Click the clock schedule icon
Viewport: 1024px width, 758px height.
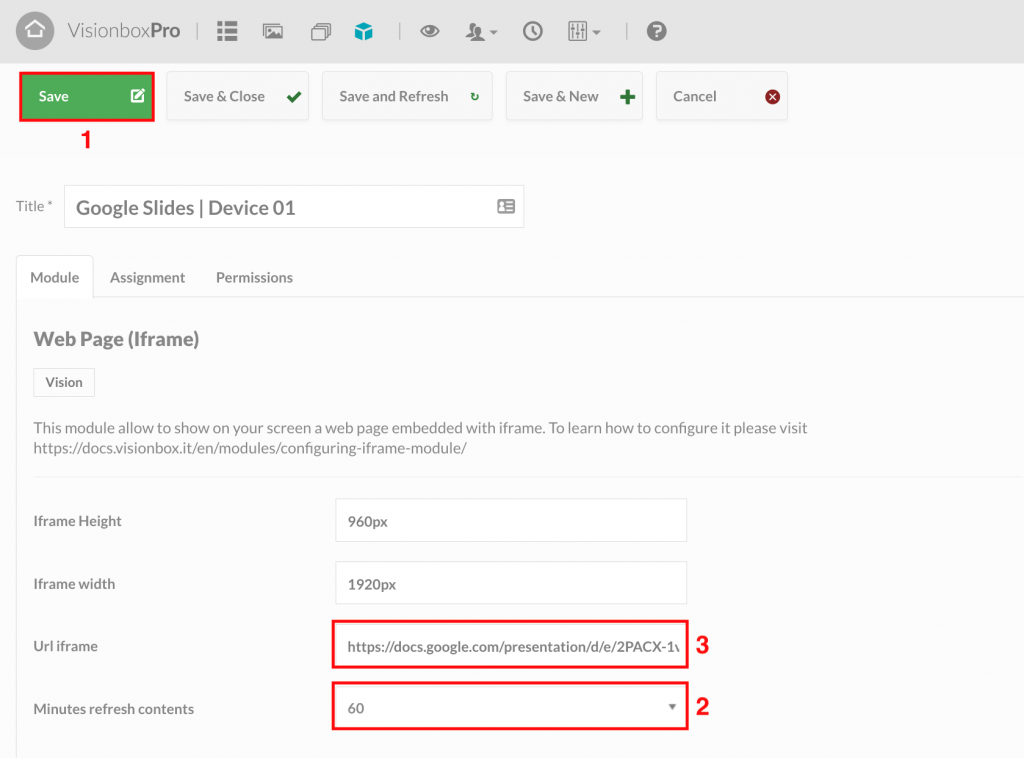click(532, 31)
